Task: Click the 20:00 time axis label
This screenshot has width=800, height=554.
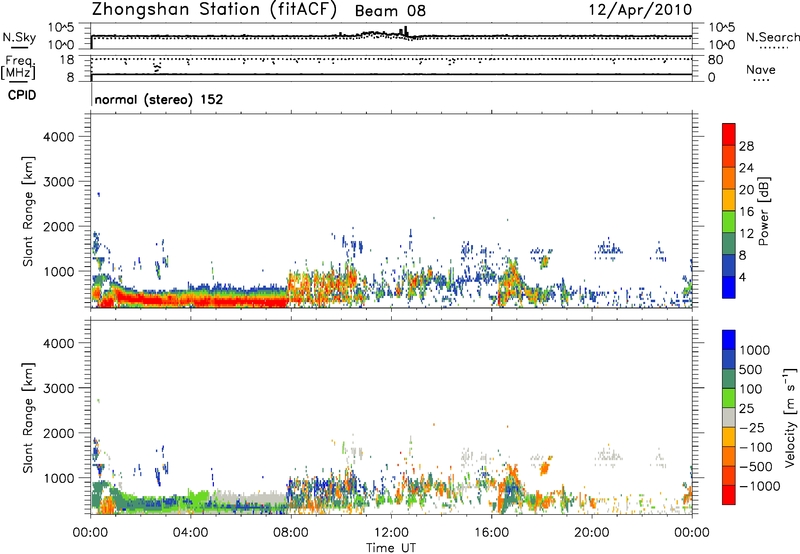Action: [592, 533]
